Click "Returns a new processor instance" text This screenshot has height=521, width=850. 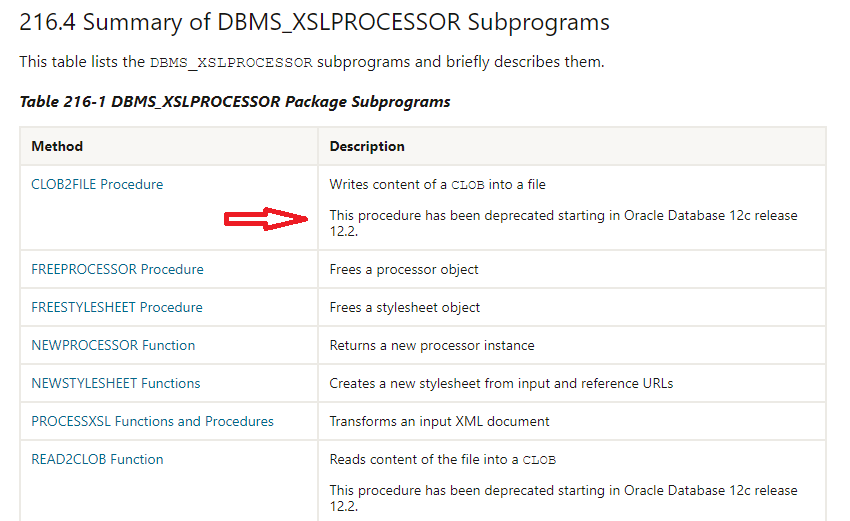(432, 345)
